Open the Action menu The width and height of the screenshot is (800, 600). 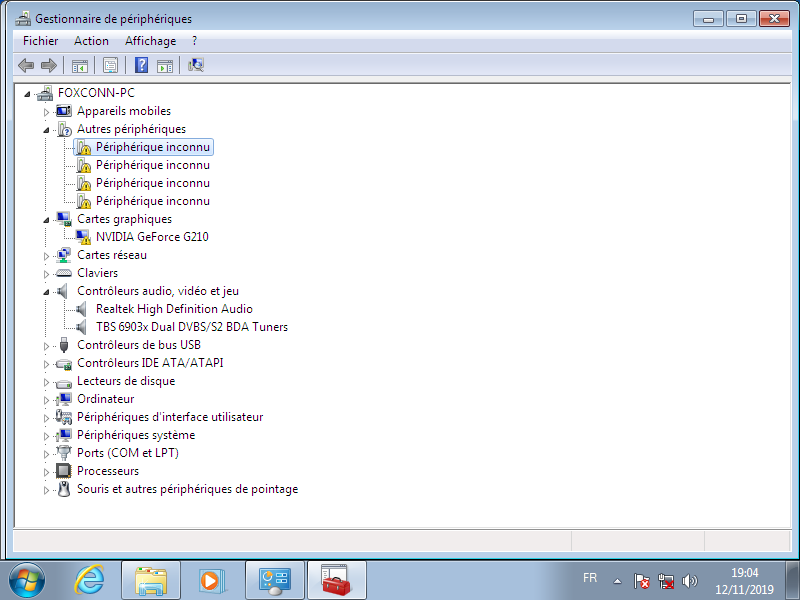91,41
